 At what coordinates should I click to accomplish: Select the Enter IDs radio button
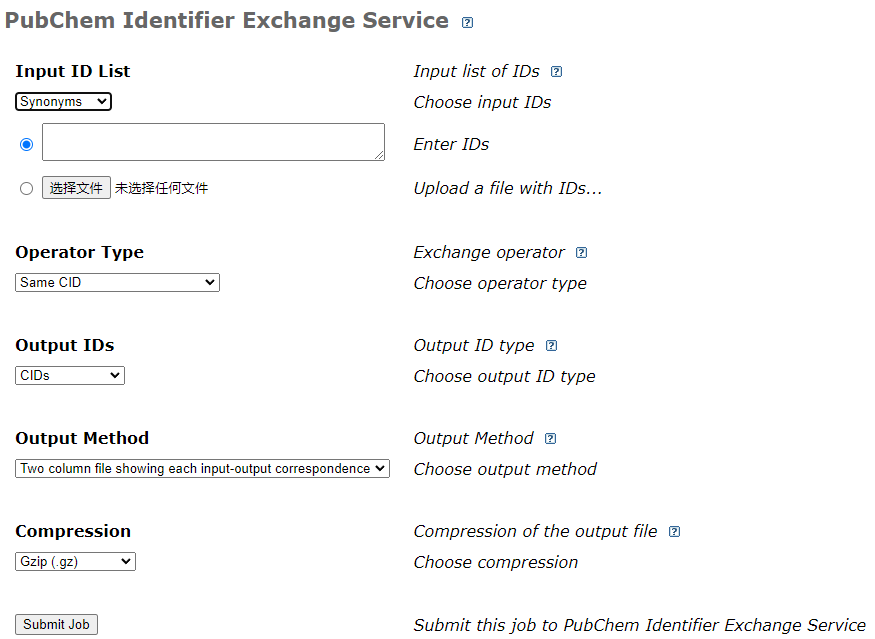tap(27, 144)
